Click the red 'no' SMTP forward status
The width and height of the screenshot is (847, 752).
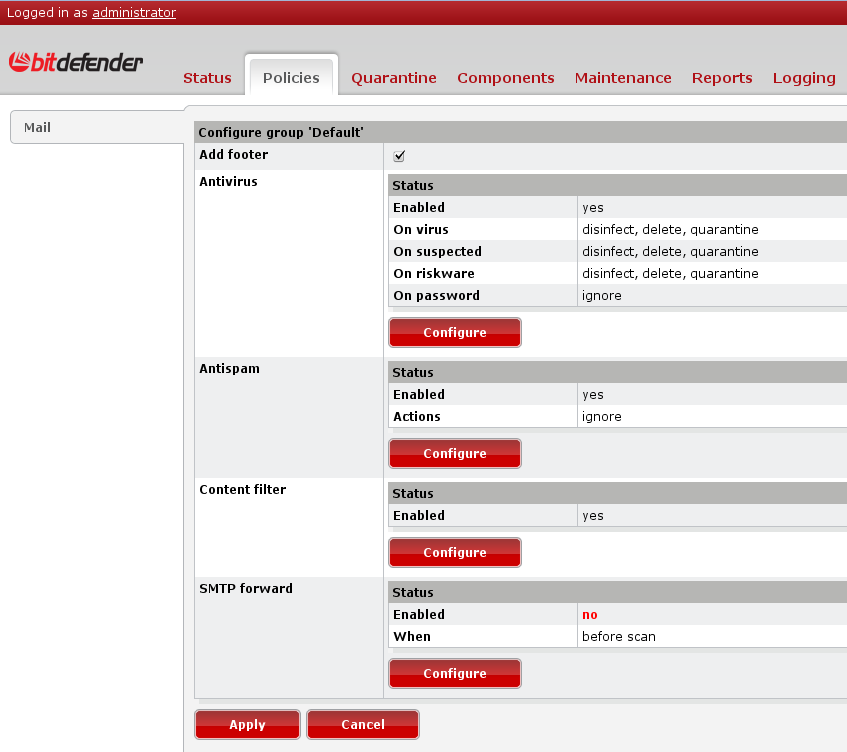[x=590, y=615]
